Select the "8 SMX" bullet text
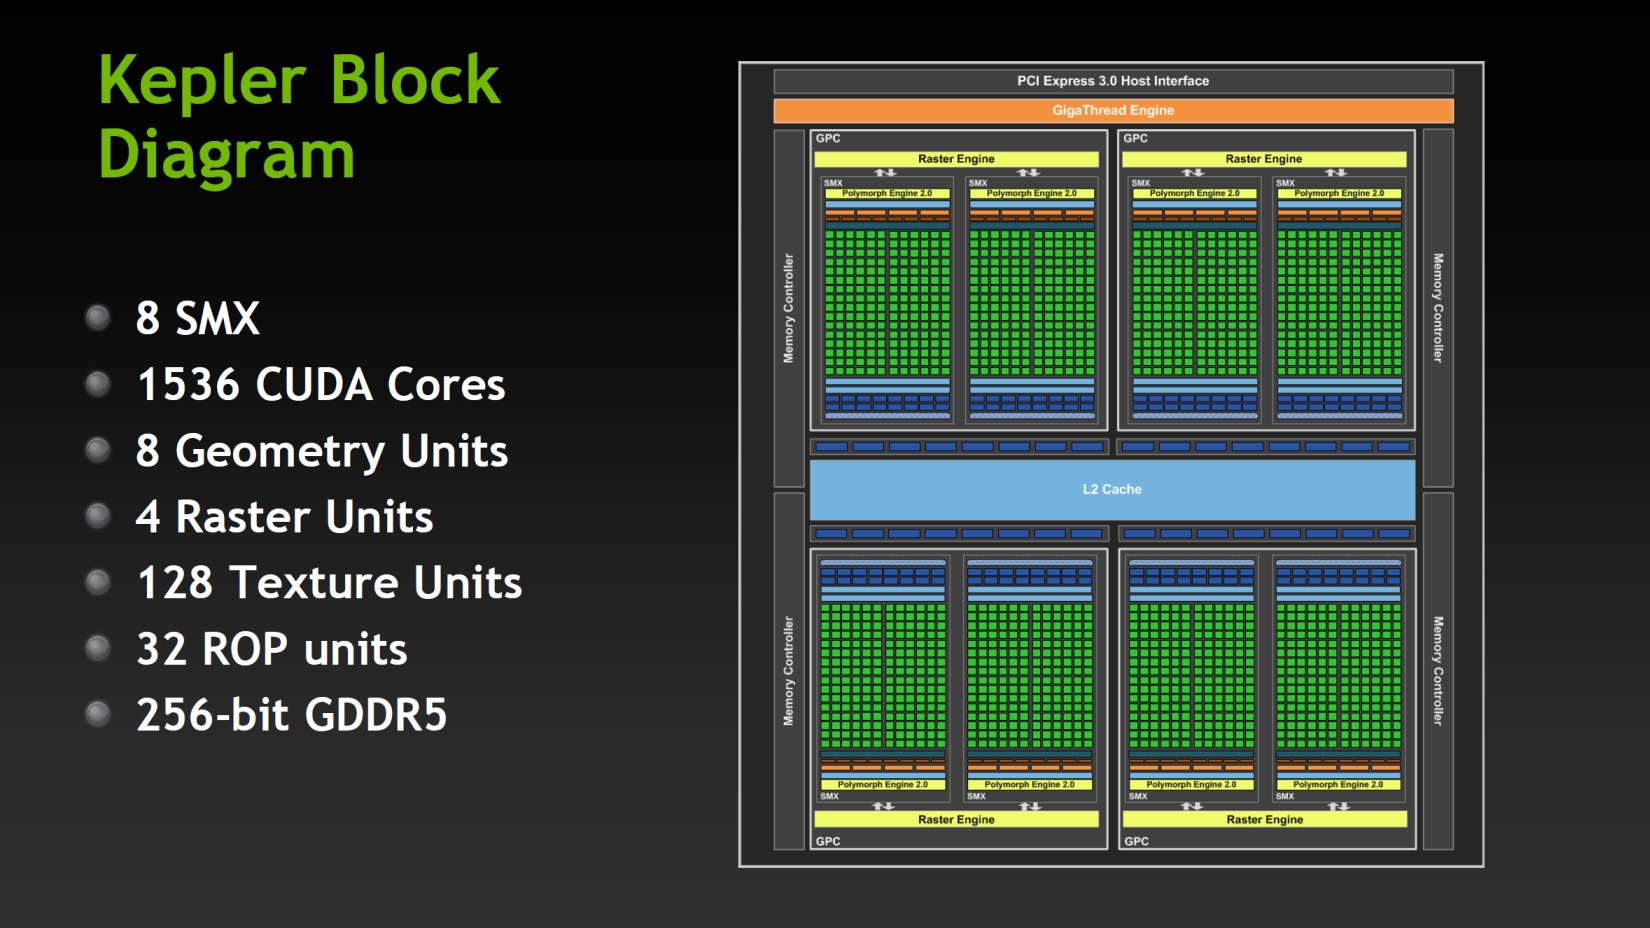 (x=198, y=319)
